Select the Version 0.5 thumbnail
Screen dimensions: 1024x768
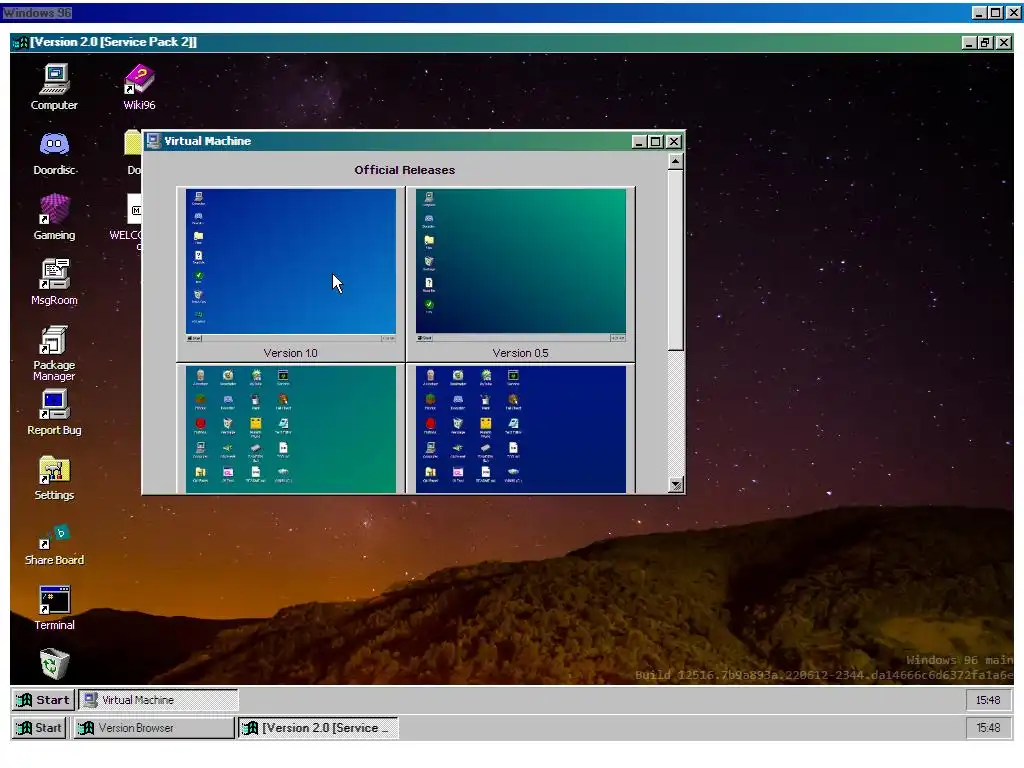point(520,265)
